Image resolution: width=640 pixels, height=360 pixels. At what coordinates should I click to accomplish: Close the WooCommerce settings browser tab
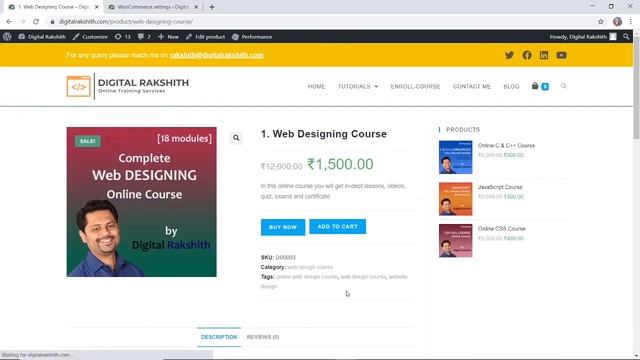[x=196, y=7]
